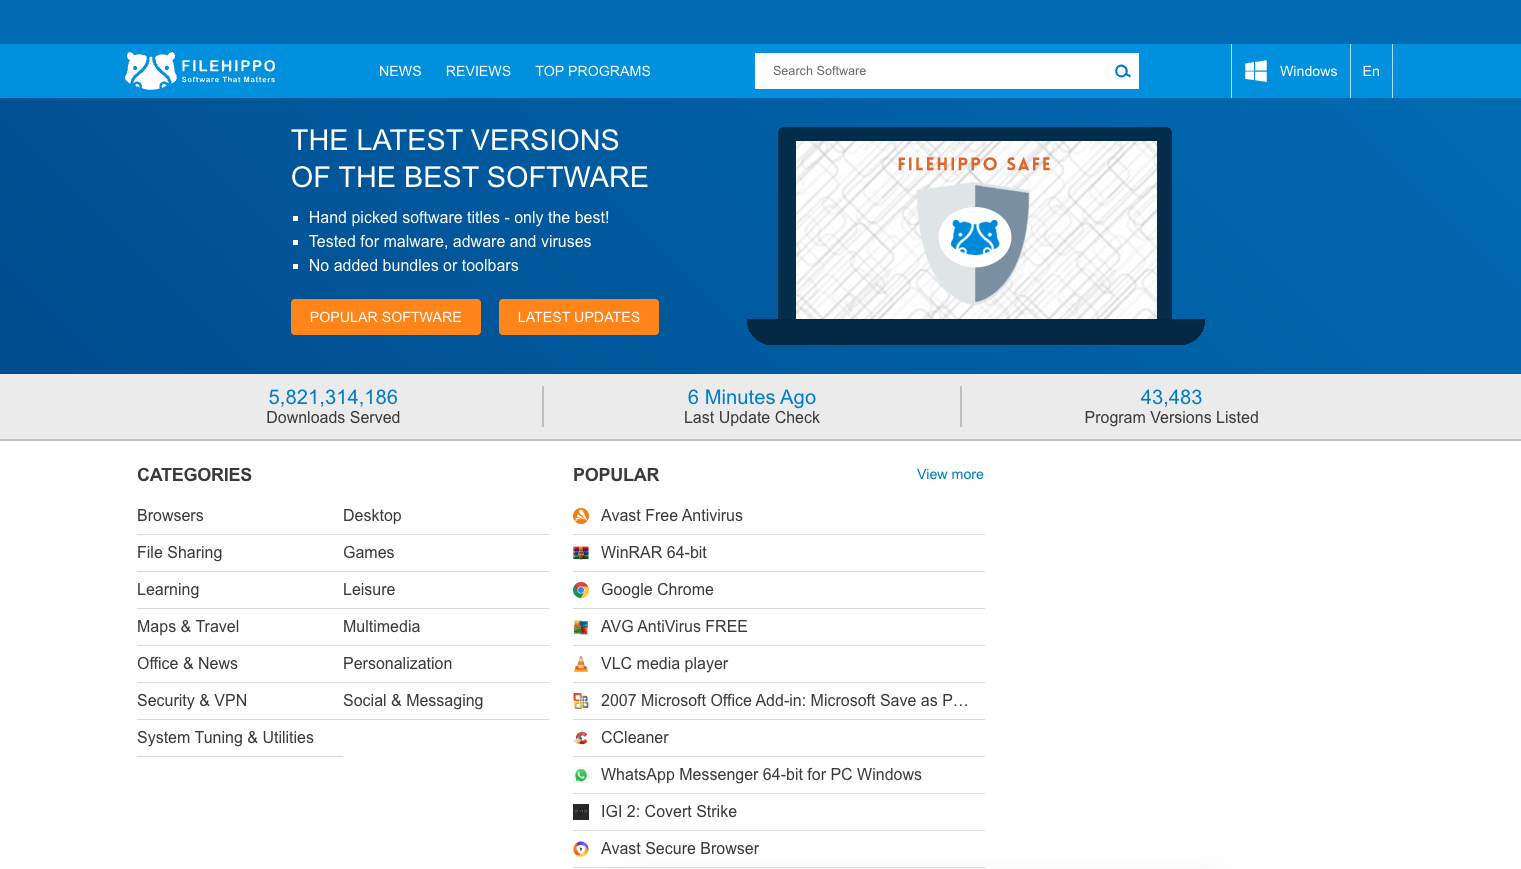Click the AVG AntiVirus FREE icon
The width and height of the screenshot is (1521, 869).
click(581, 627)
